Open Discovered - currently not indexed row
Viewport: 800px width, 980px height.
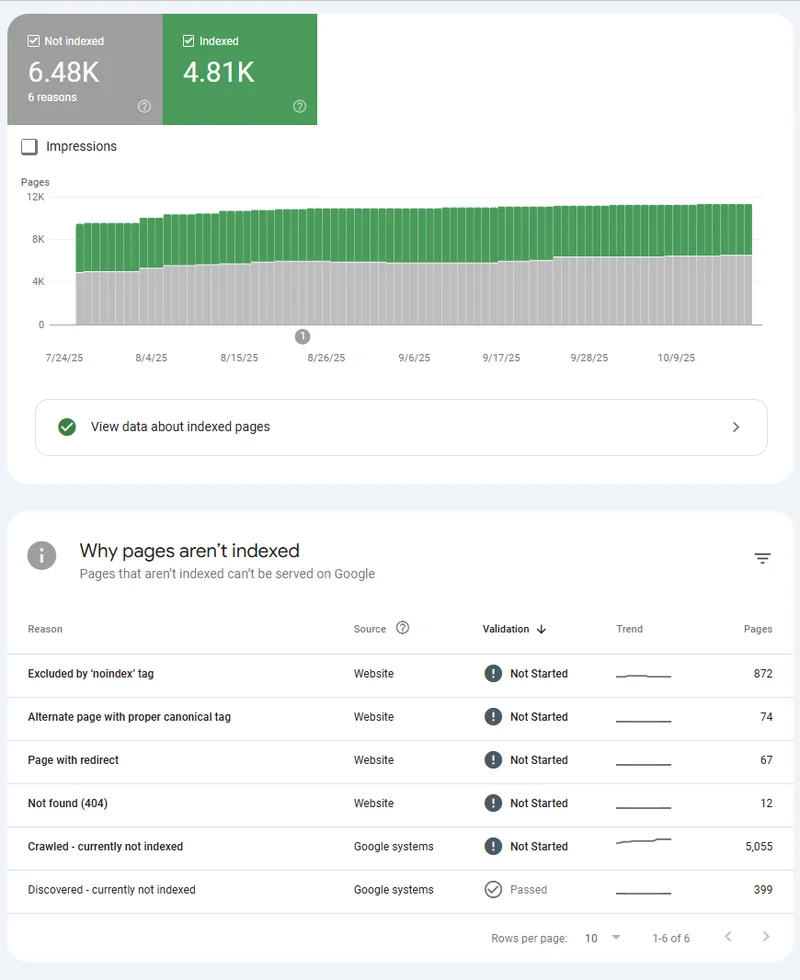400,891
